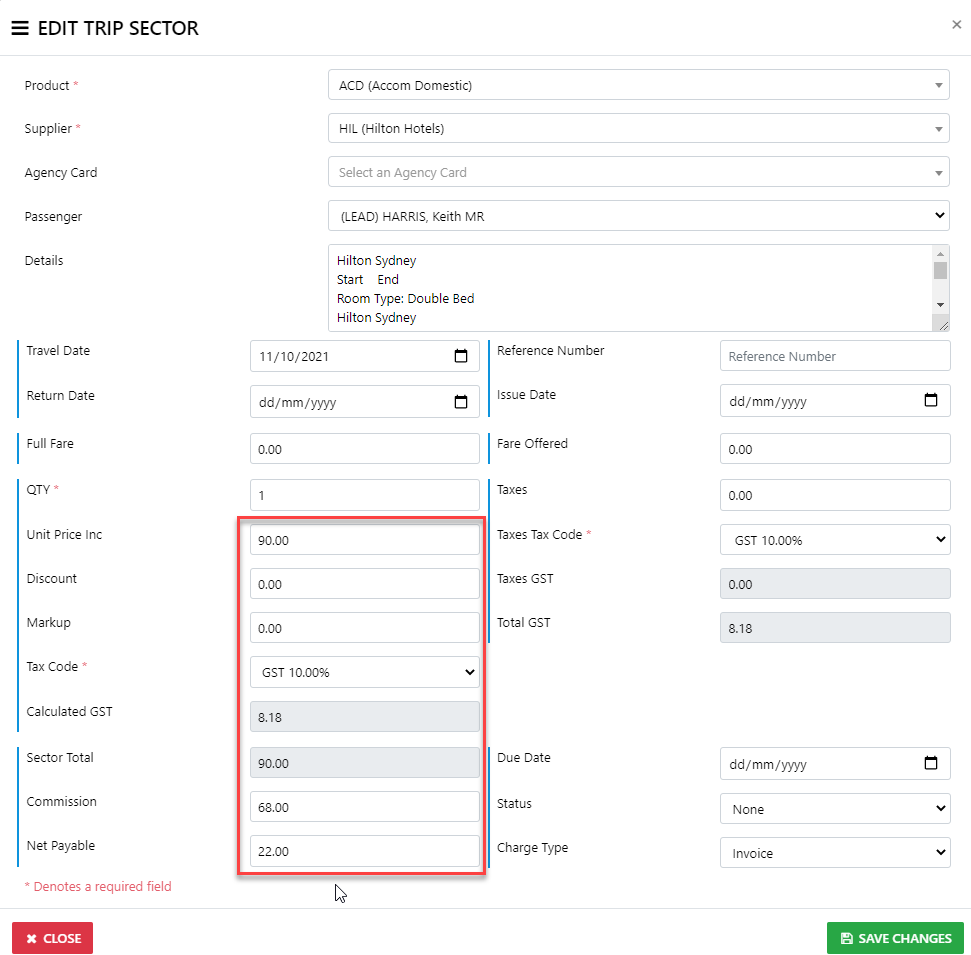Click the Discount input field
Viewport: 971px width, 955px height.
(x=365, y=583)
